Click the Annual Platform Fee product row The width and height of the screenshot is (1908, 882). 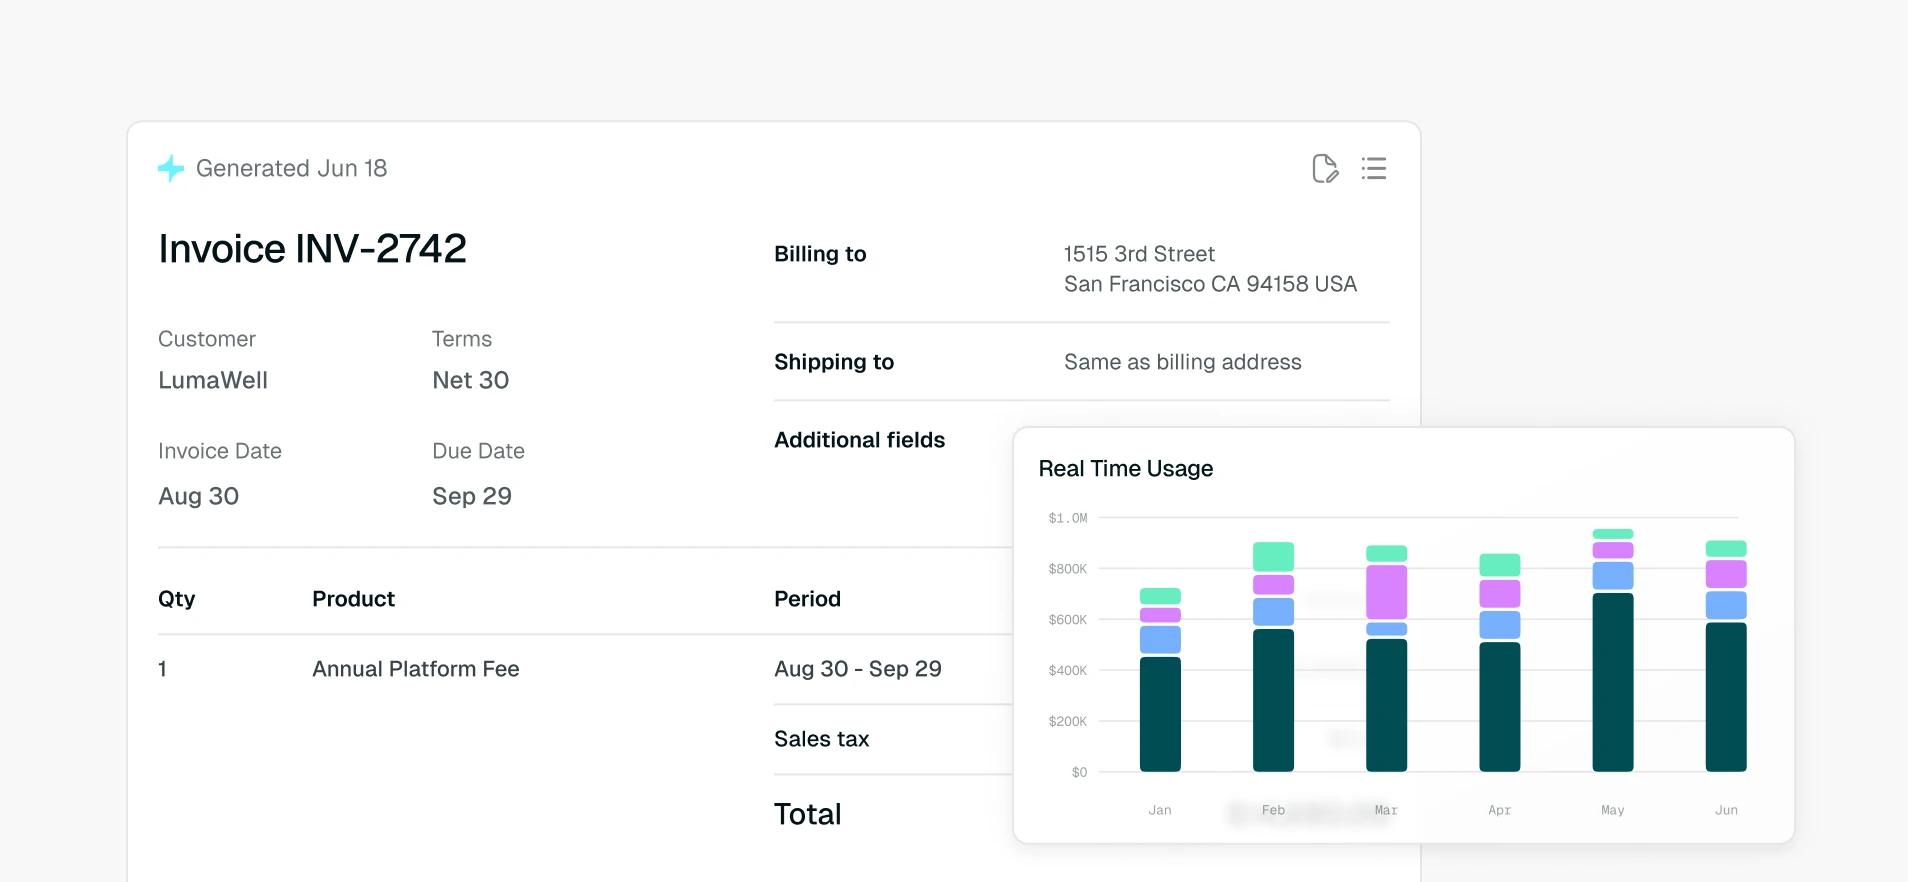(585, 669)
